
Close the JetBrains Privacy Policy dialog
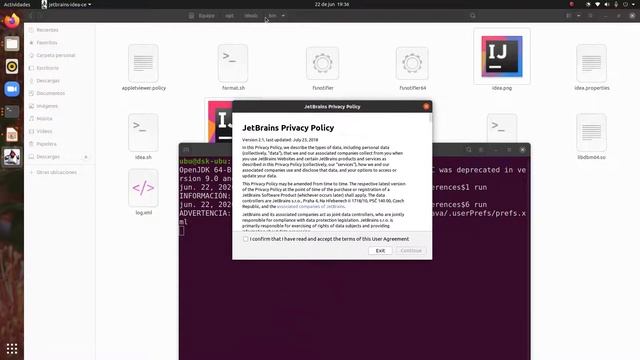[x=426, y=107]
